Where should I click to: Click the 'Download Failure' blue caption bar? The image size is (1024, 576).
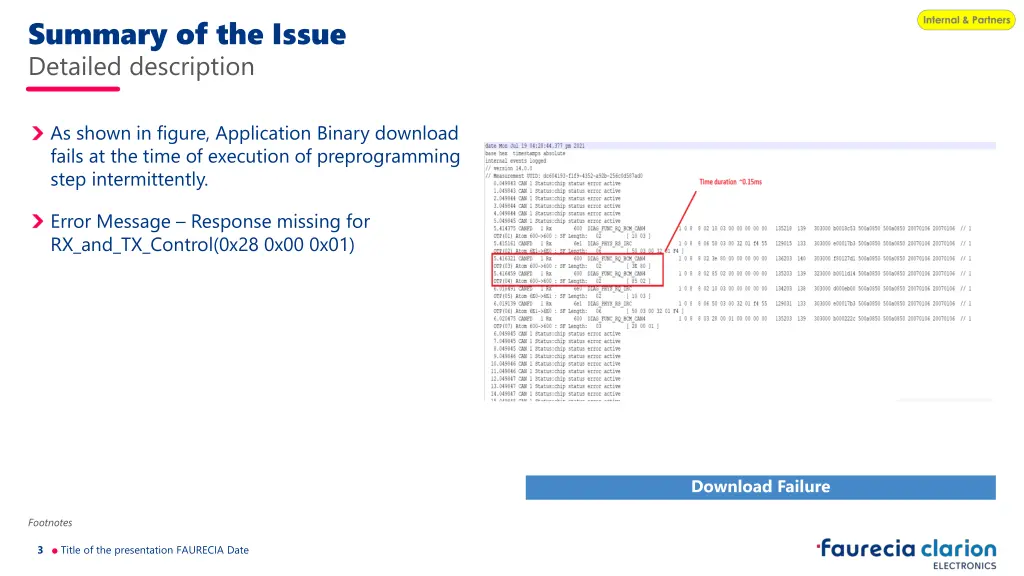point(760,487)
